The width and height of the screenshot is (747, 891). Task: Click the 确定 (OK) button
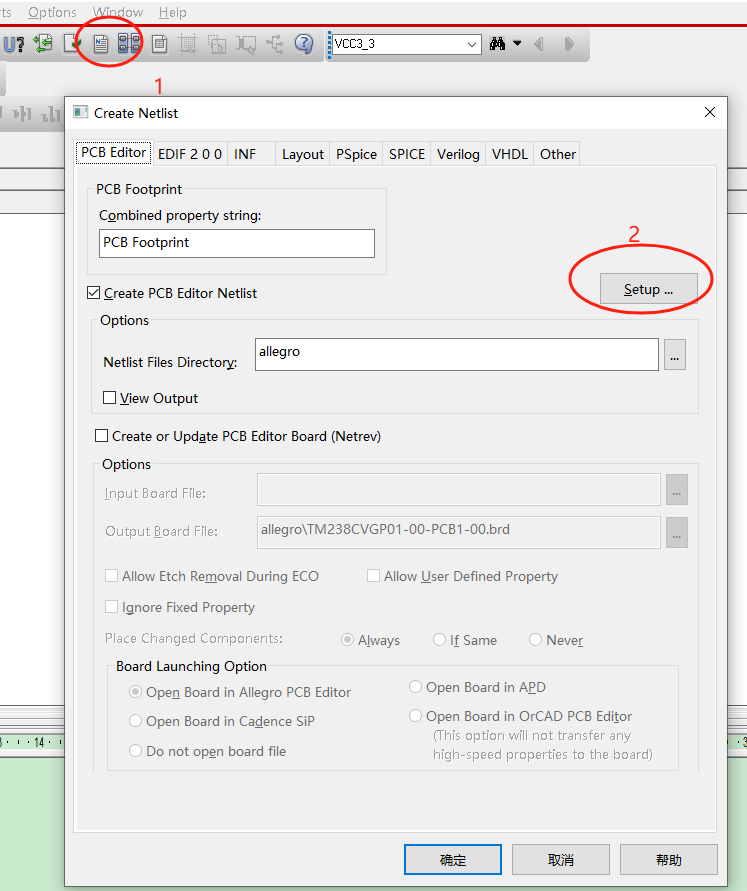click(x=453, y=859)
